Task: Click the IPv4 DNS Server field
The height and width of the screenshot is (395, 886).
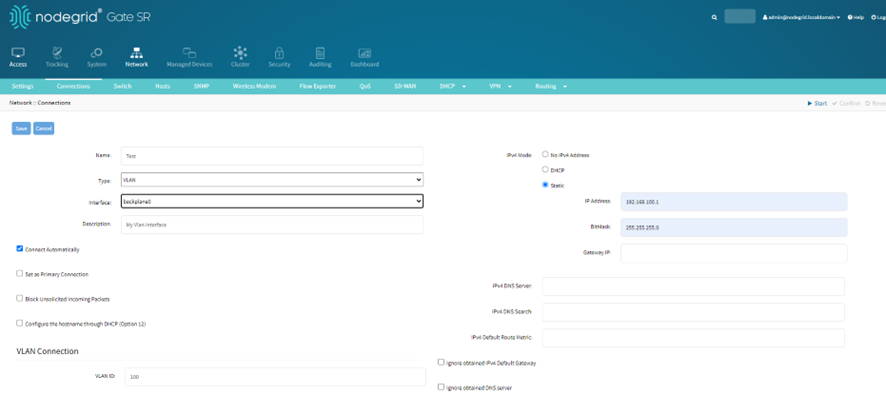Action: coord(693,287)
